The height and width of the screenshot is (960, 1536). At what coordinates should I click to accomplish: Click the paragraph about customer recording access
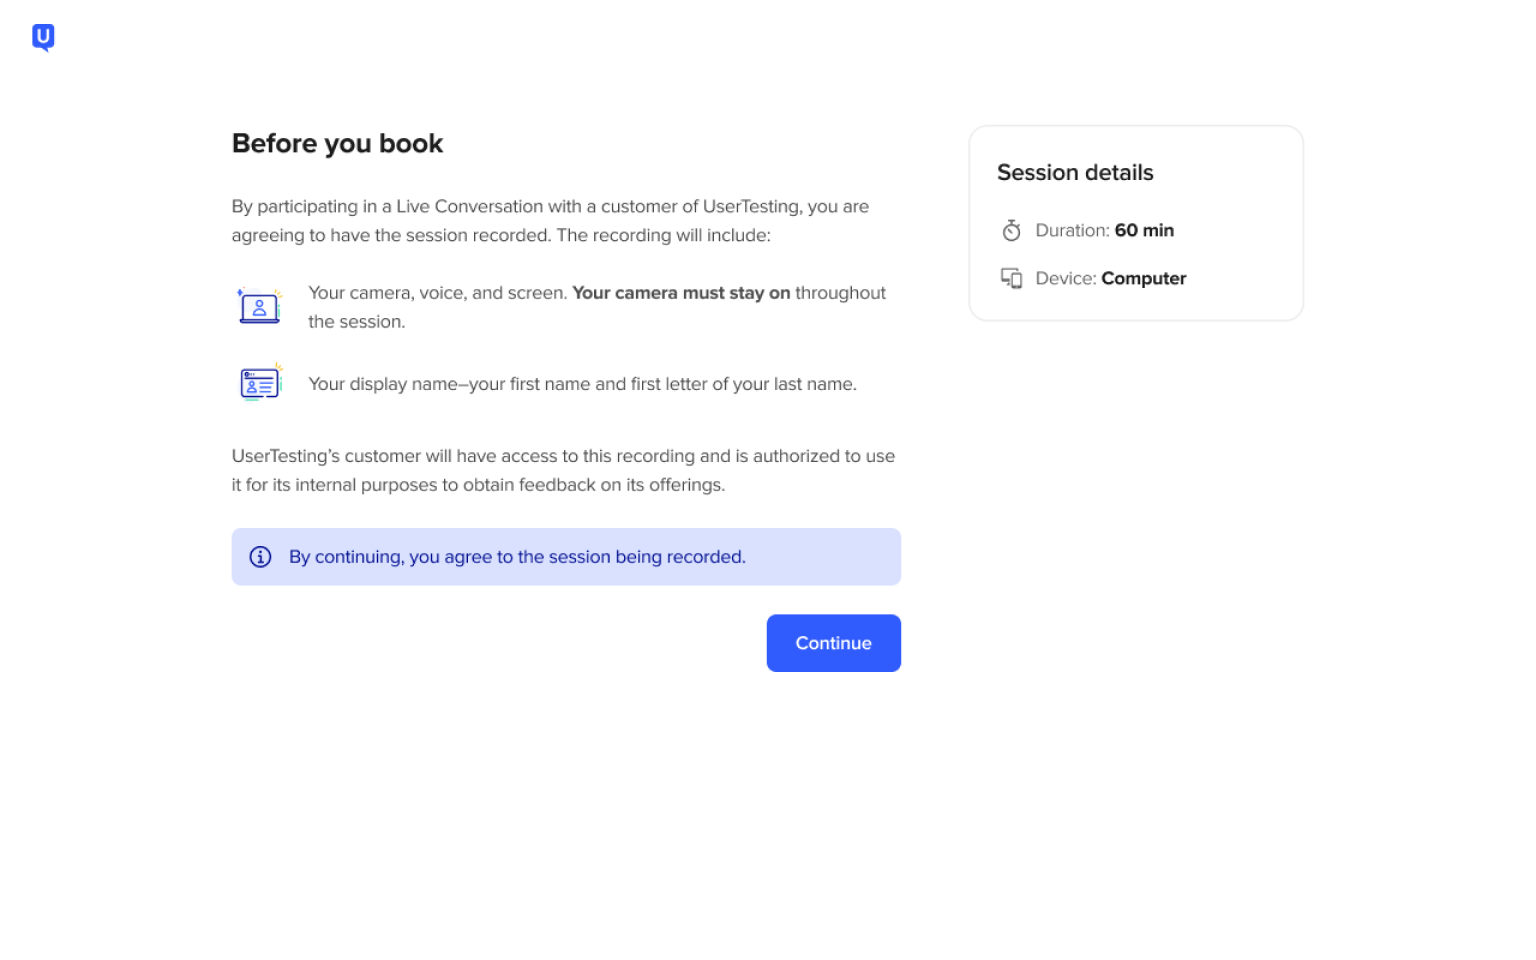point(563,470)
